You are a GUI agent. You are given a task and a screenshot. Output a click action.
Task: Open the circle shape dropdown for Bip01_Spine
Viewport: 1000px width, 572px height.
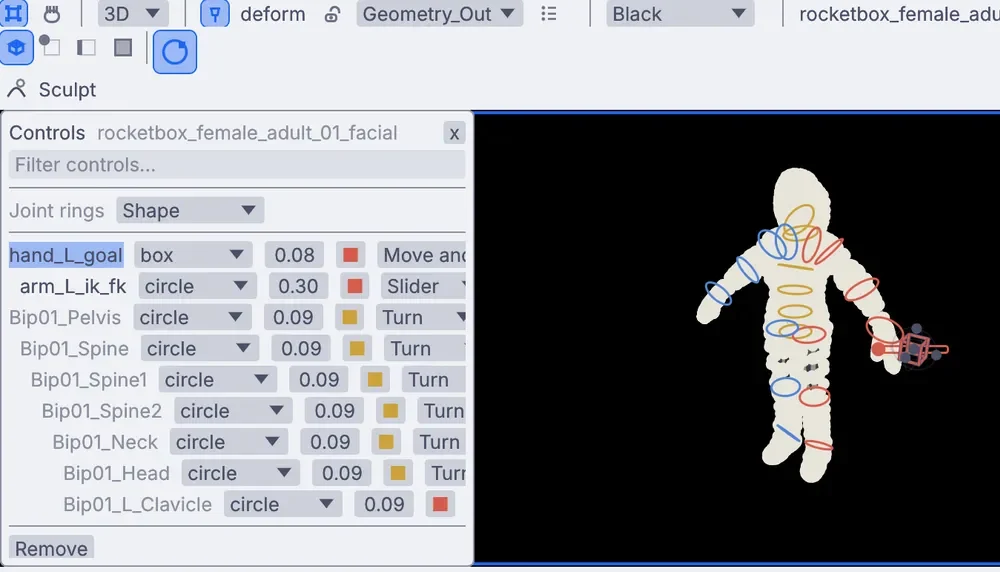pos(200,349)
